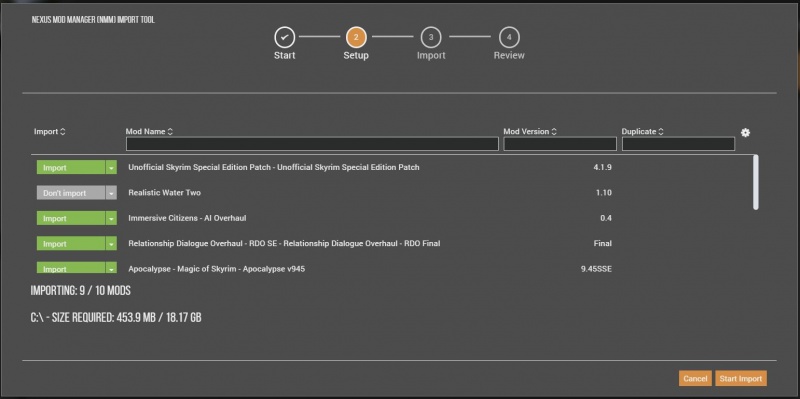Toggle Import for Relationship Dialogue Overhaul
Viewport: 800px width, 399px height.
point(71,244)
